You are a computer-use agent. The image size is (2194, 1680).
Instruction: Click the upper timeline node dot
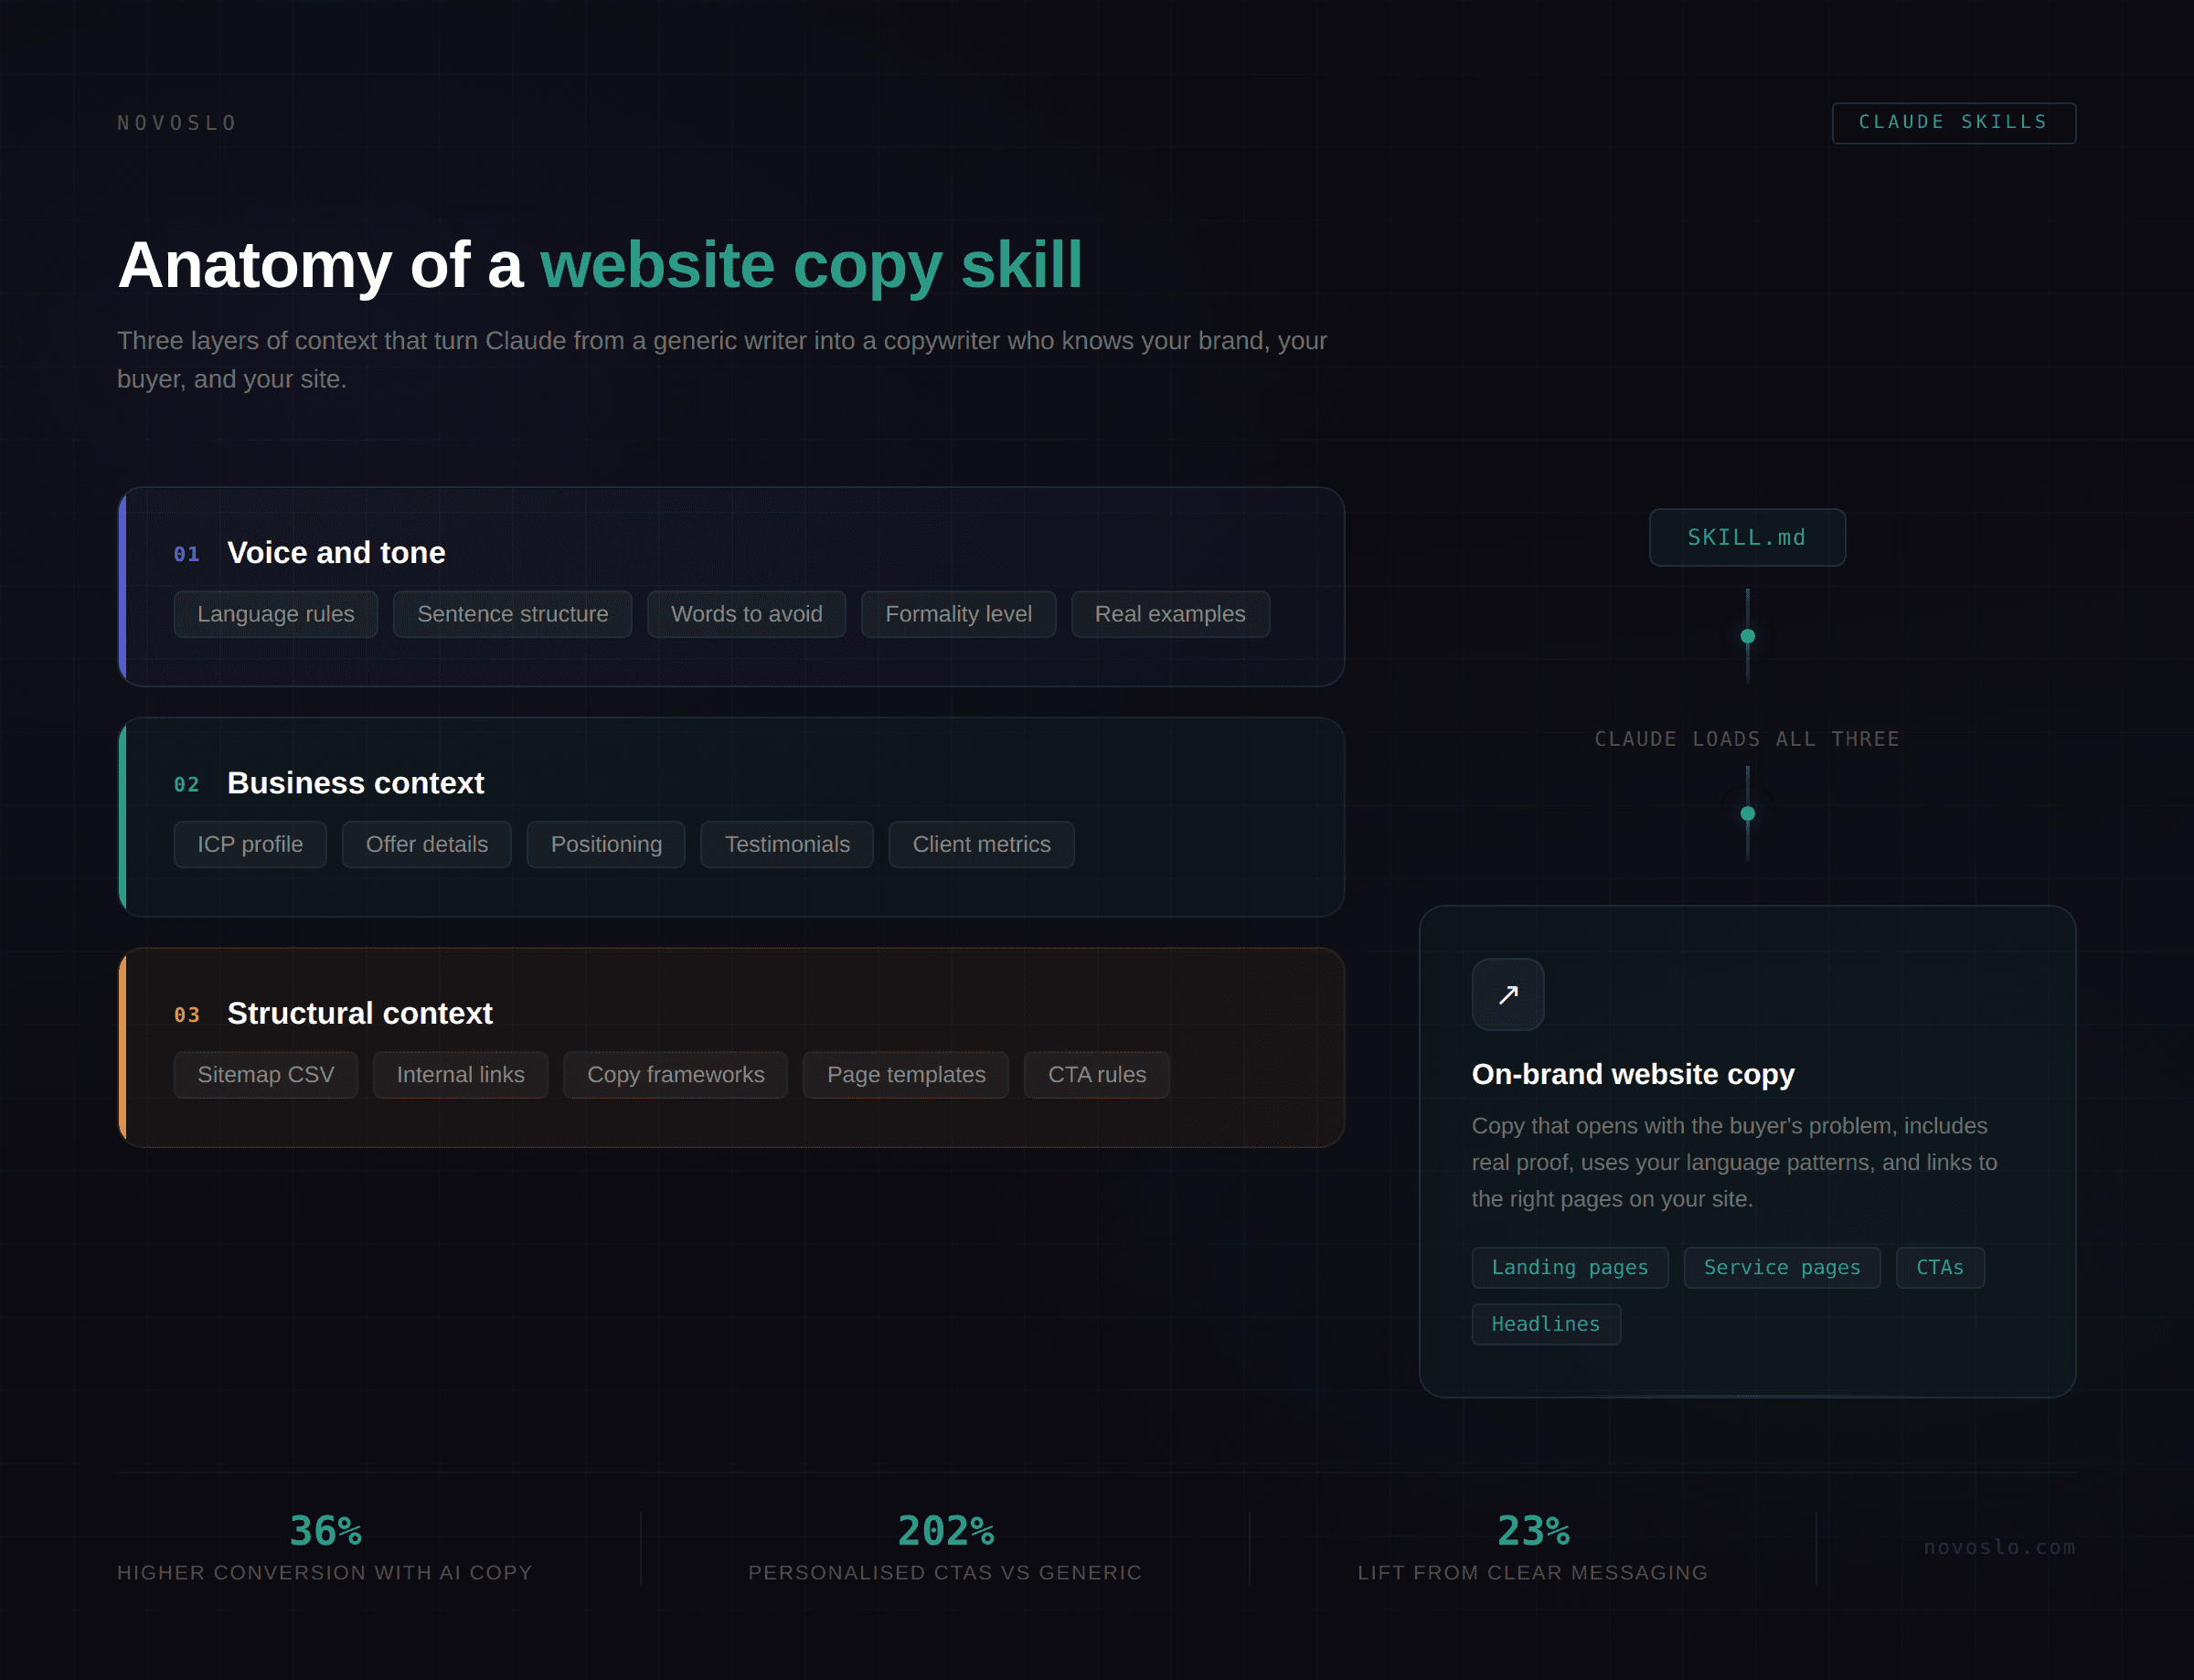(1747, 635)
